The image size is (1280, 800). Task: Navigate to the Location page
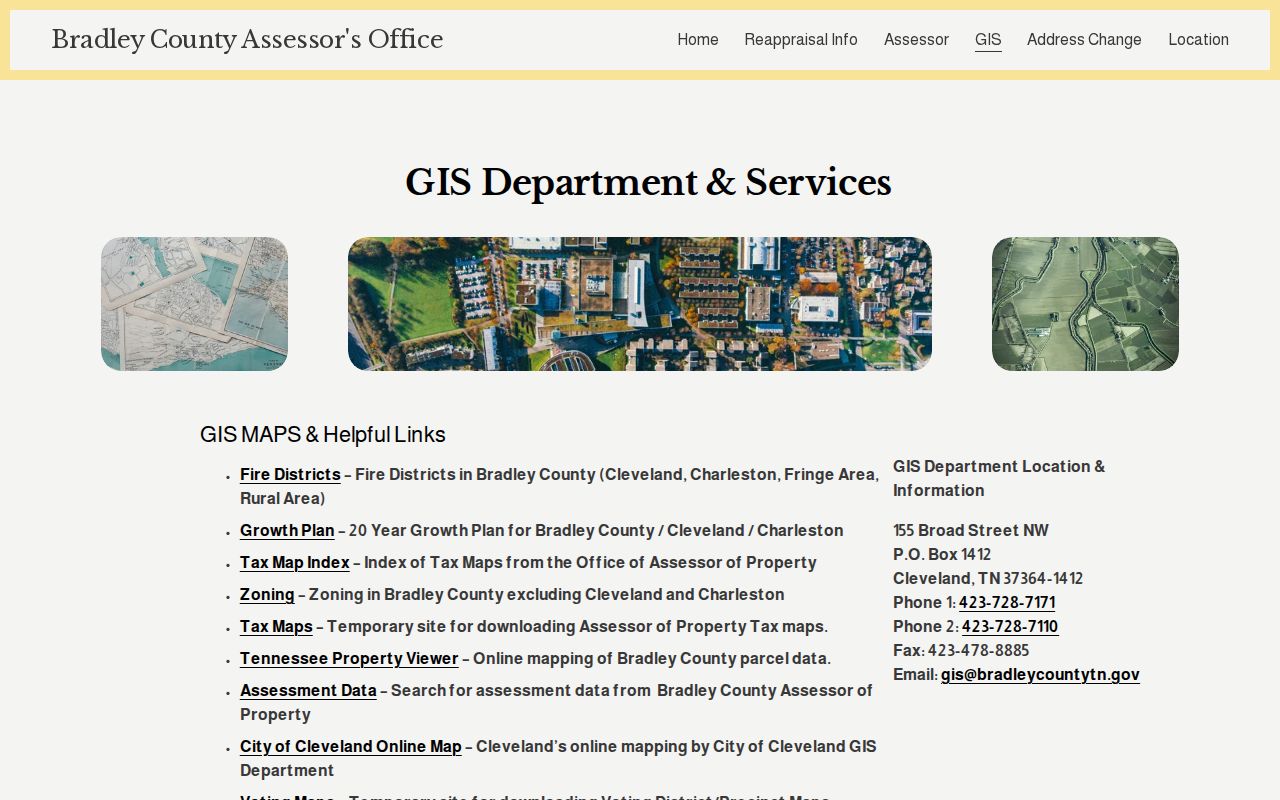click(x=1198, y=40)
